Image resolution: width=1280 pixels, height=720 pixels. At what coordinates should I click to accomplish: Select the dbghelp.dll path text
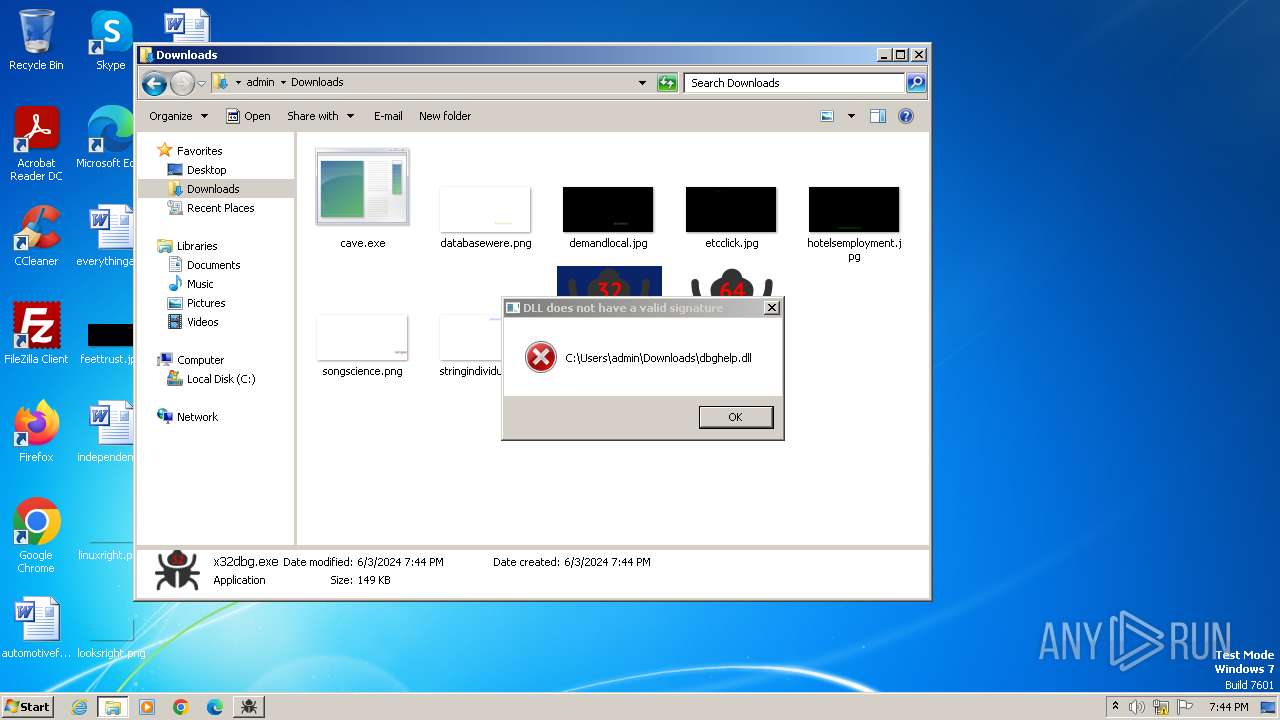pyautogui.click(x=658, y=357)
